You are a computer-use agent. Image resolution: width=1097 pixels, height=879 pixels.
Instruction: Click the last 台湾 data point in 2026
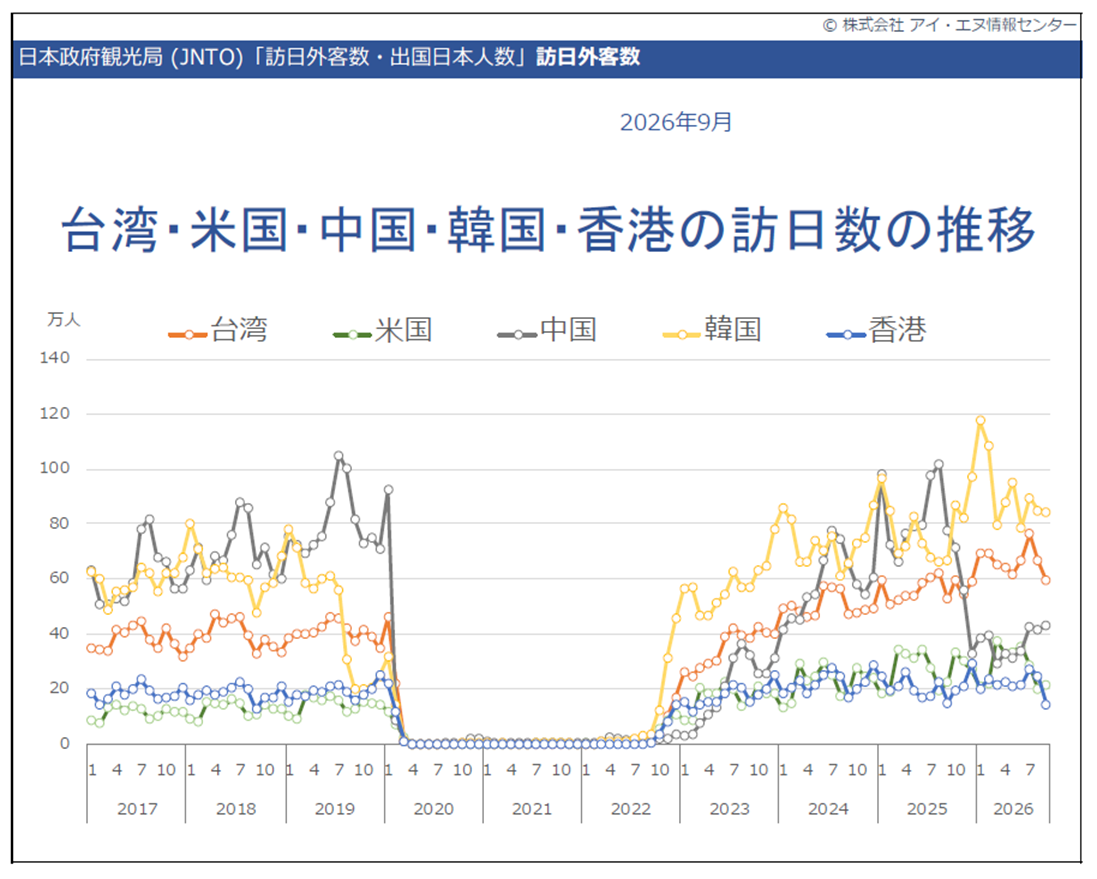coord(1046,579)
